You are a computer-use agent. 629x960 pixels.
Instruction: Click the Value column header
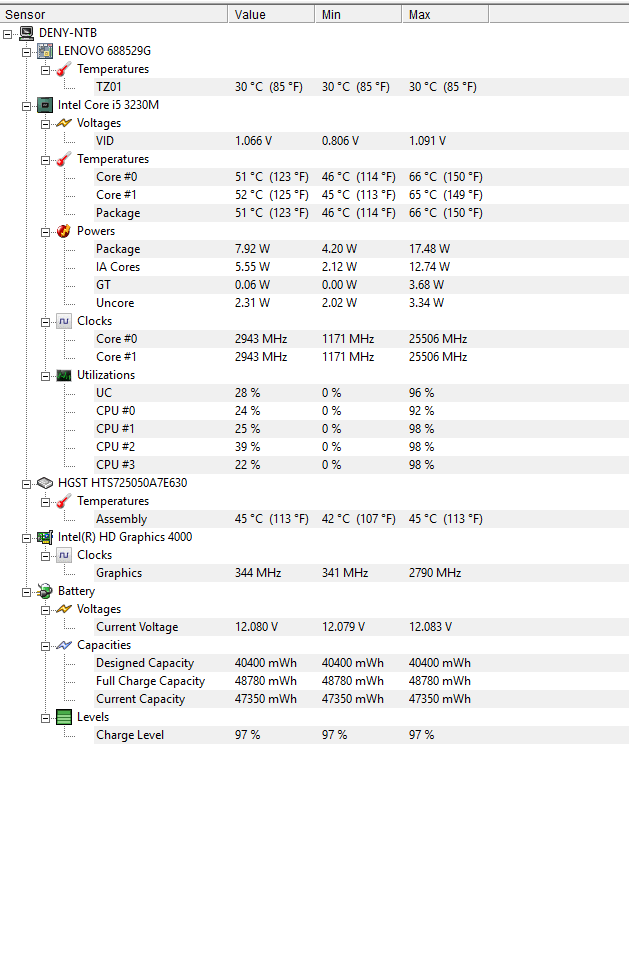[x=271, y=14]
